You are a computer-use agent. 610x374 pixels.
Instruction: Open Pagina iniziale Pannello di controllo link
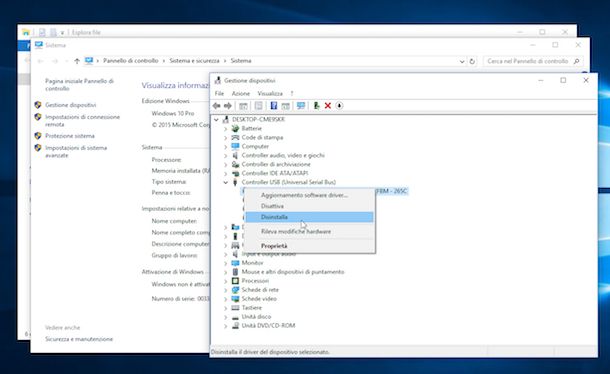pyautogui.click(x=79, y=85)
